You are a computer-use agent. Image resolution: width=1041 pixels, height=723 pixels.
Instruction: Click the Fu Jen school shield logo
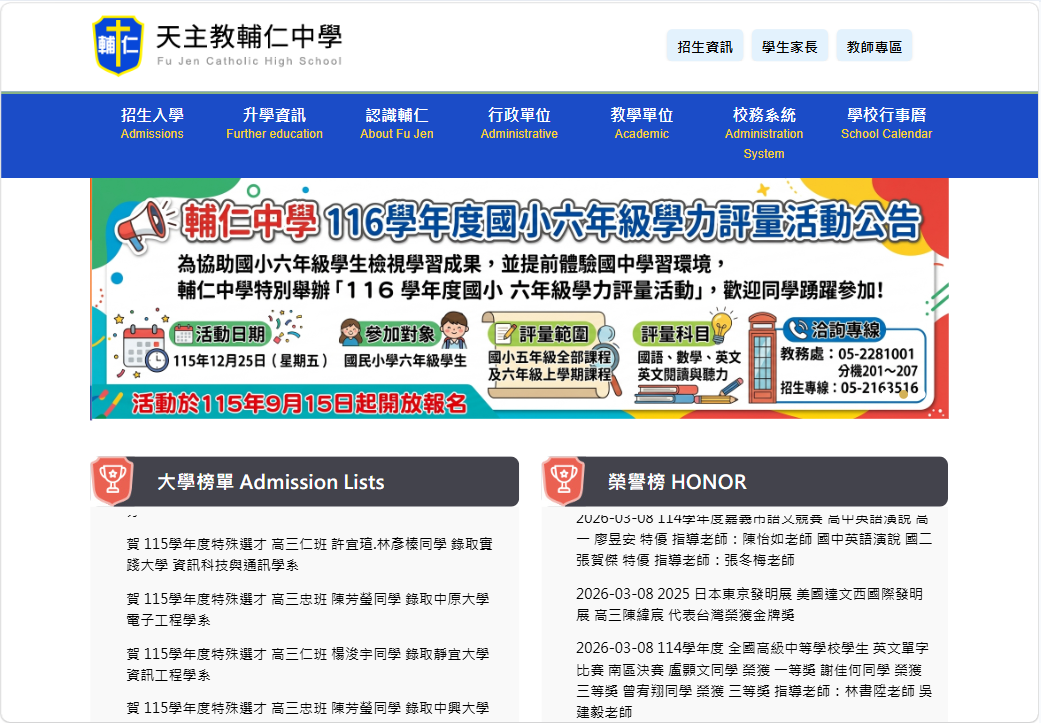click(x=118, y=45)
